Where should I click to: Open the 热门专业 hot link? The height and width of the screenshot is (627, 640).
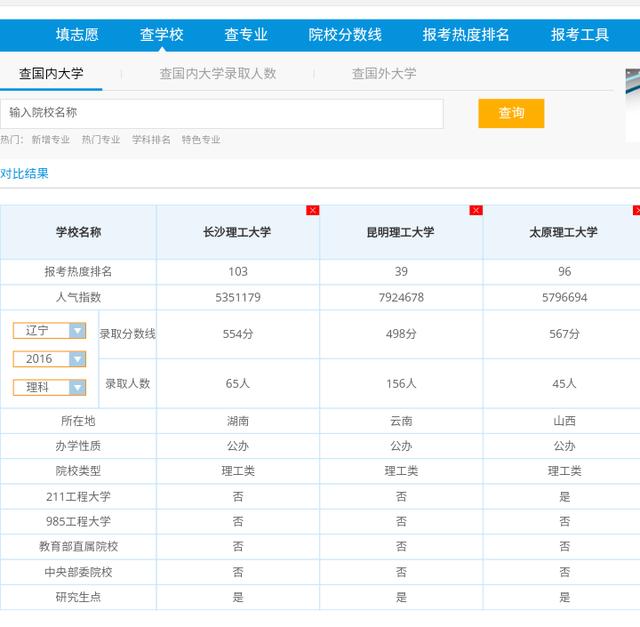[x=101, y=140]
